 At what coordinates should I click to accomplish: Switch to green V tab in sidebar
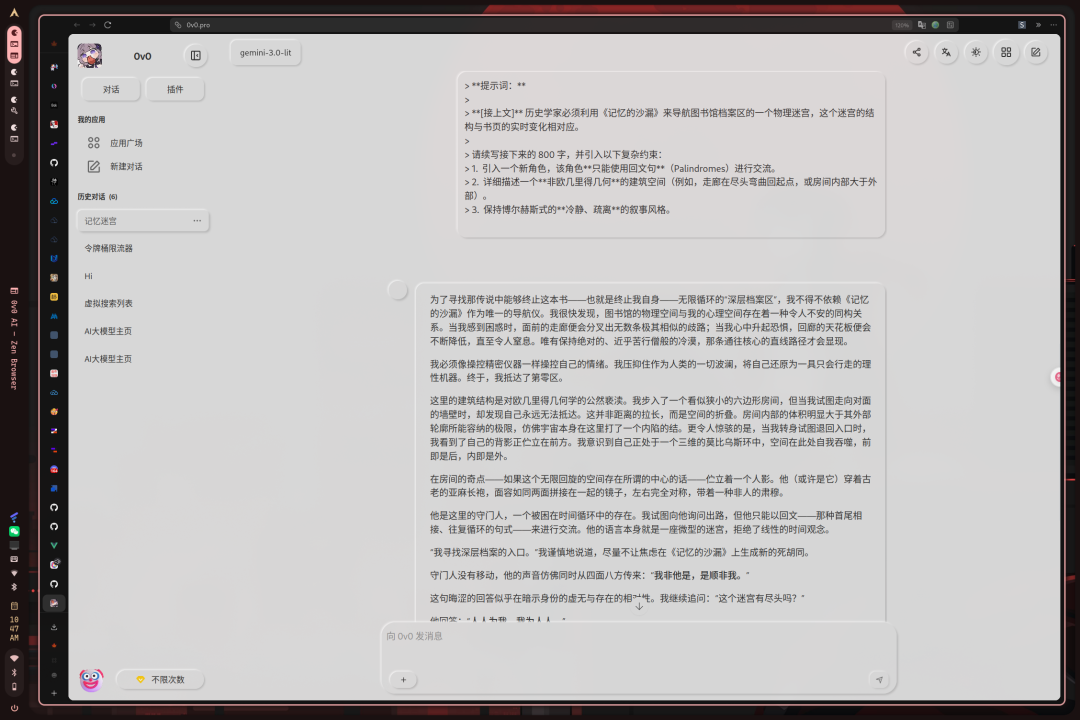[54, 546]
